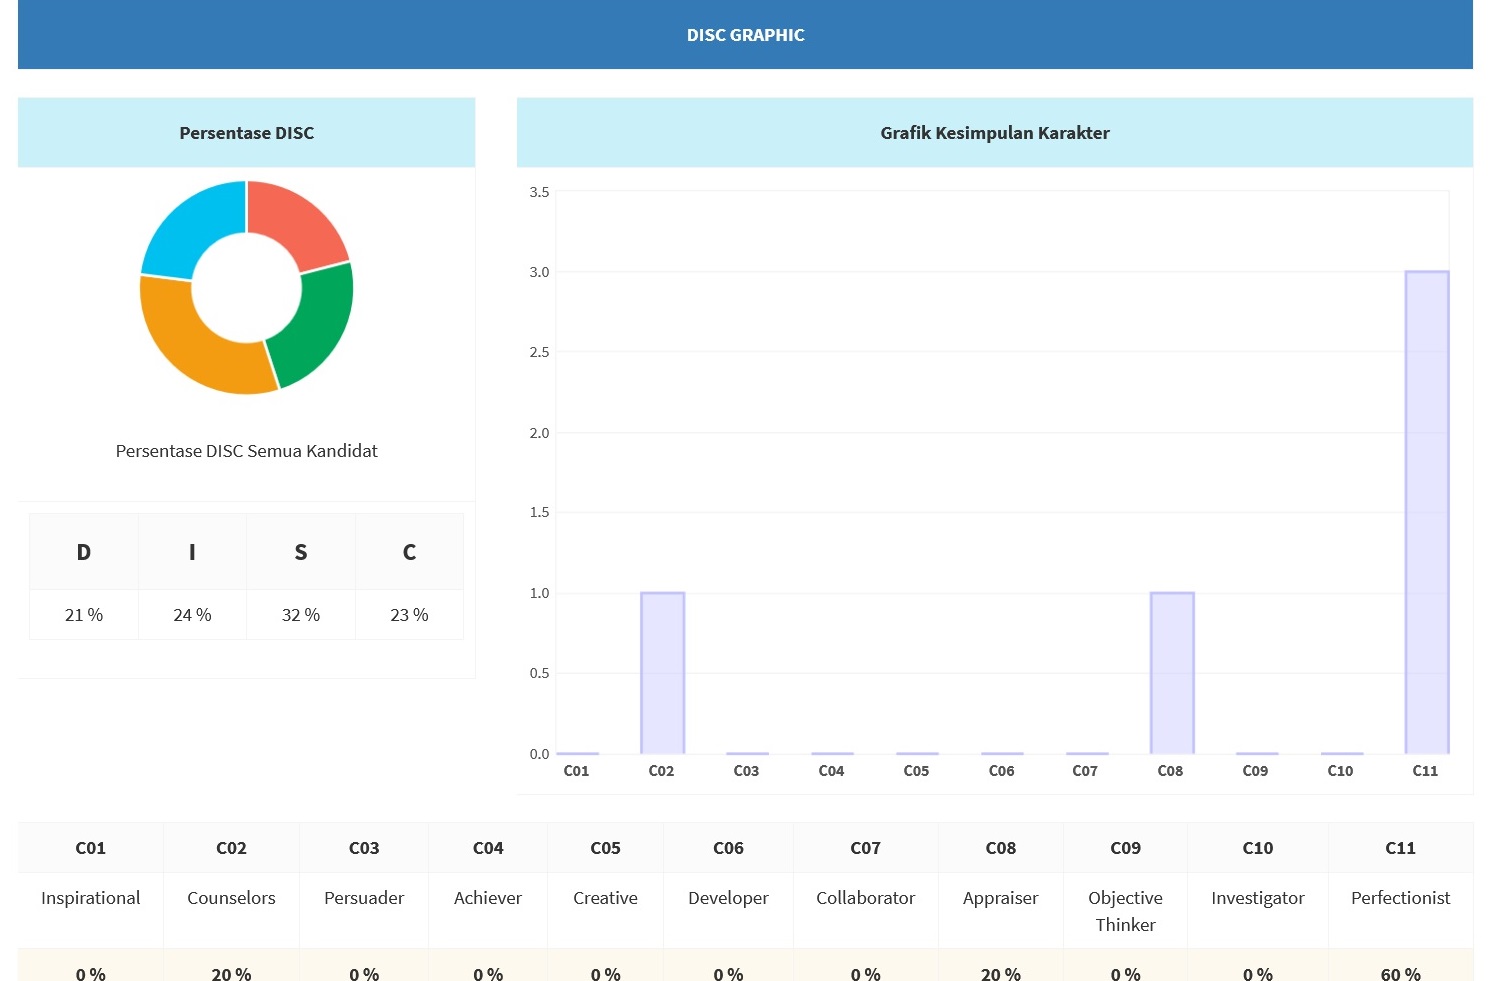Click the C11 header in the bottom table
1500x981 pixels.
click(1400, 848)
